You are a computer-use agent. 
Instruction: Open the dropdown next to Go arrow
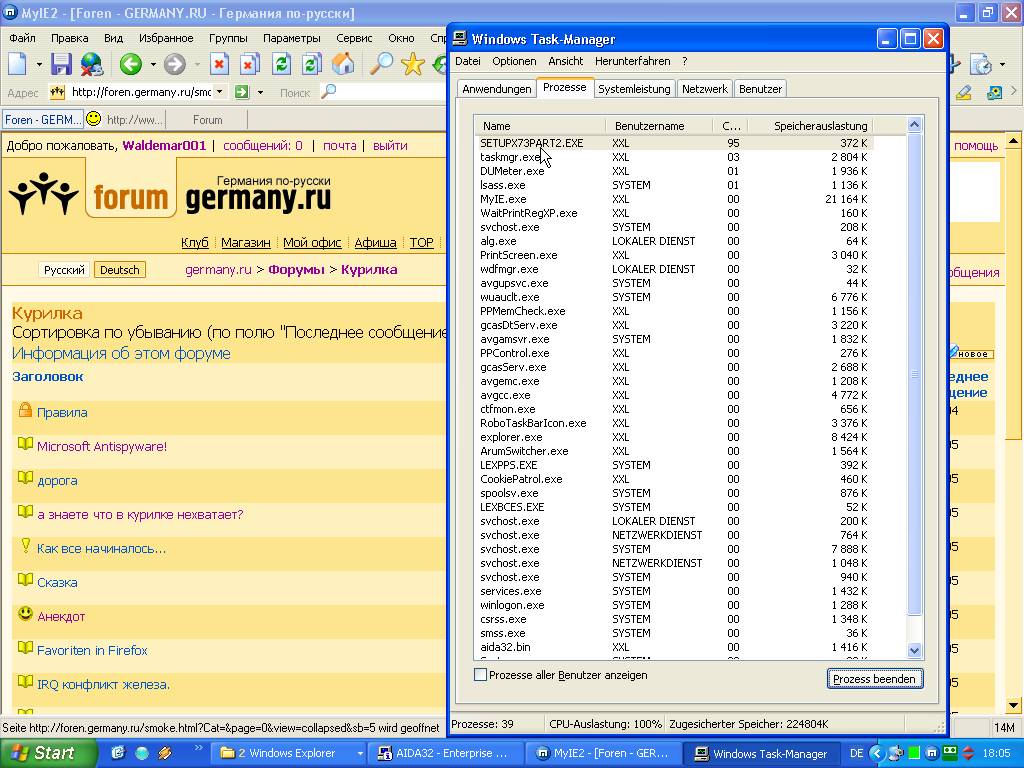[x=260, y=92]
